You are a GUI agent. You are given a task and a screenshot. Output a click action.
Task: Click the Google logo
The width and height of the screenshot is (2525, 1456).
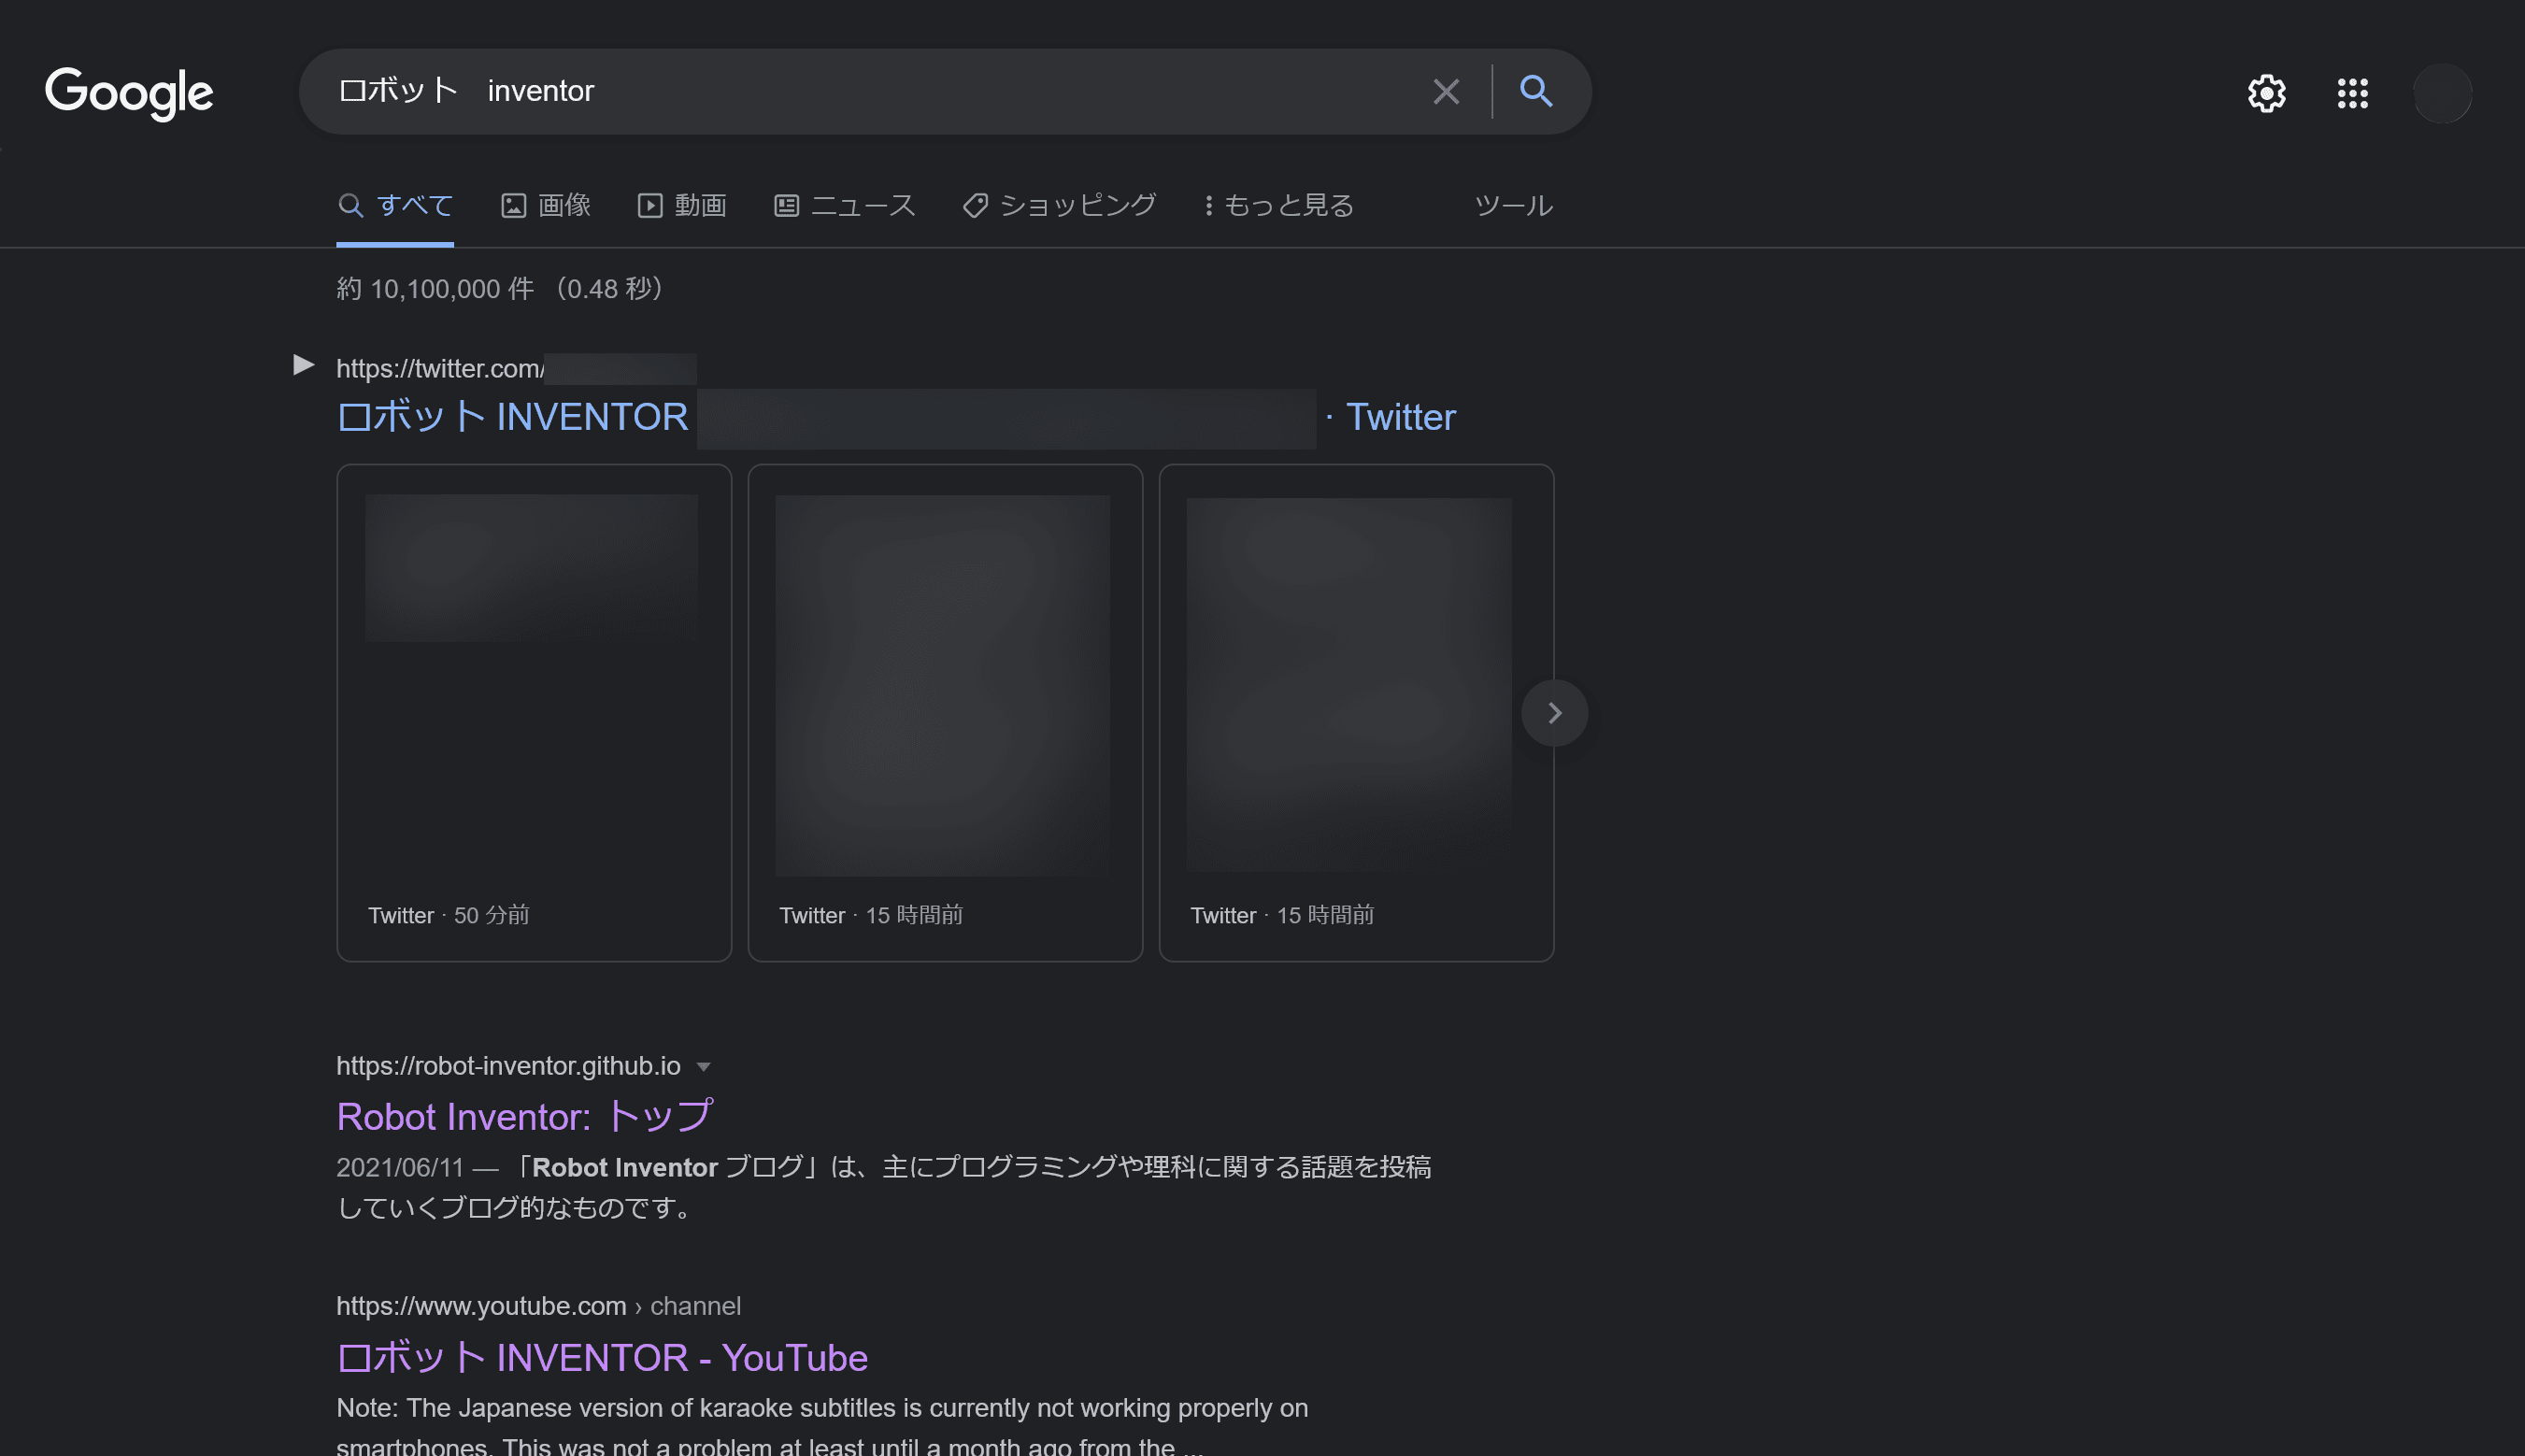tap(129, 93)
